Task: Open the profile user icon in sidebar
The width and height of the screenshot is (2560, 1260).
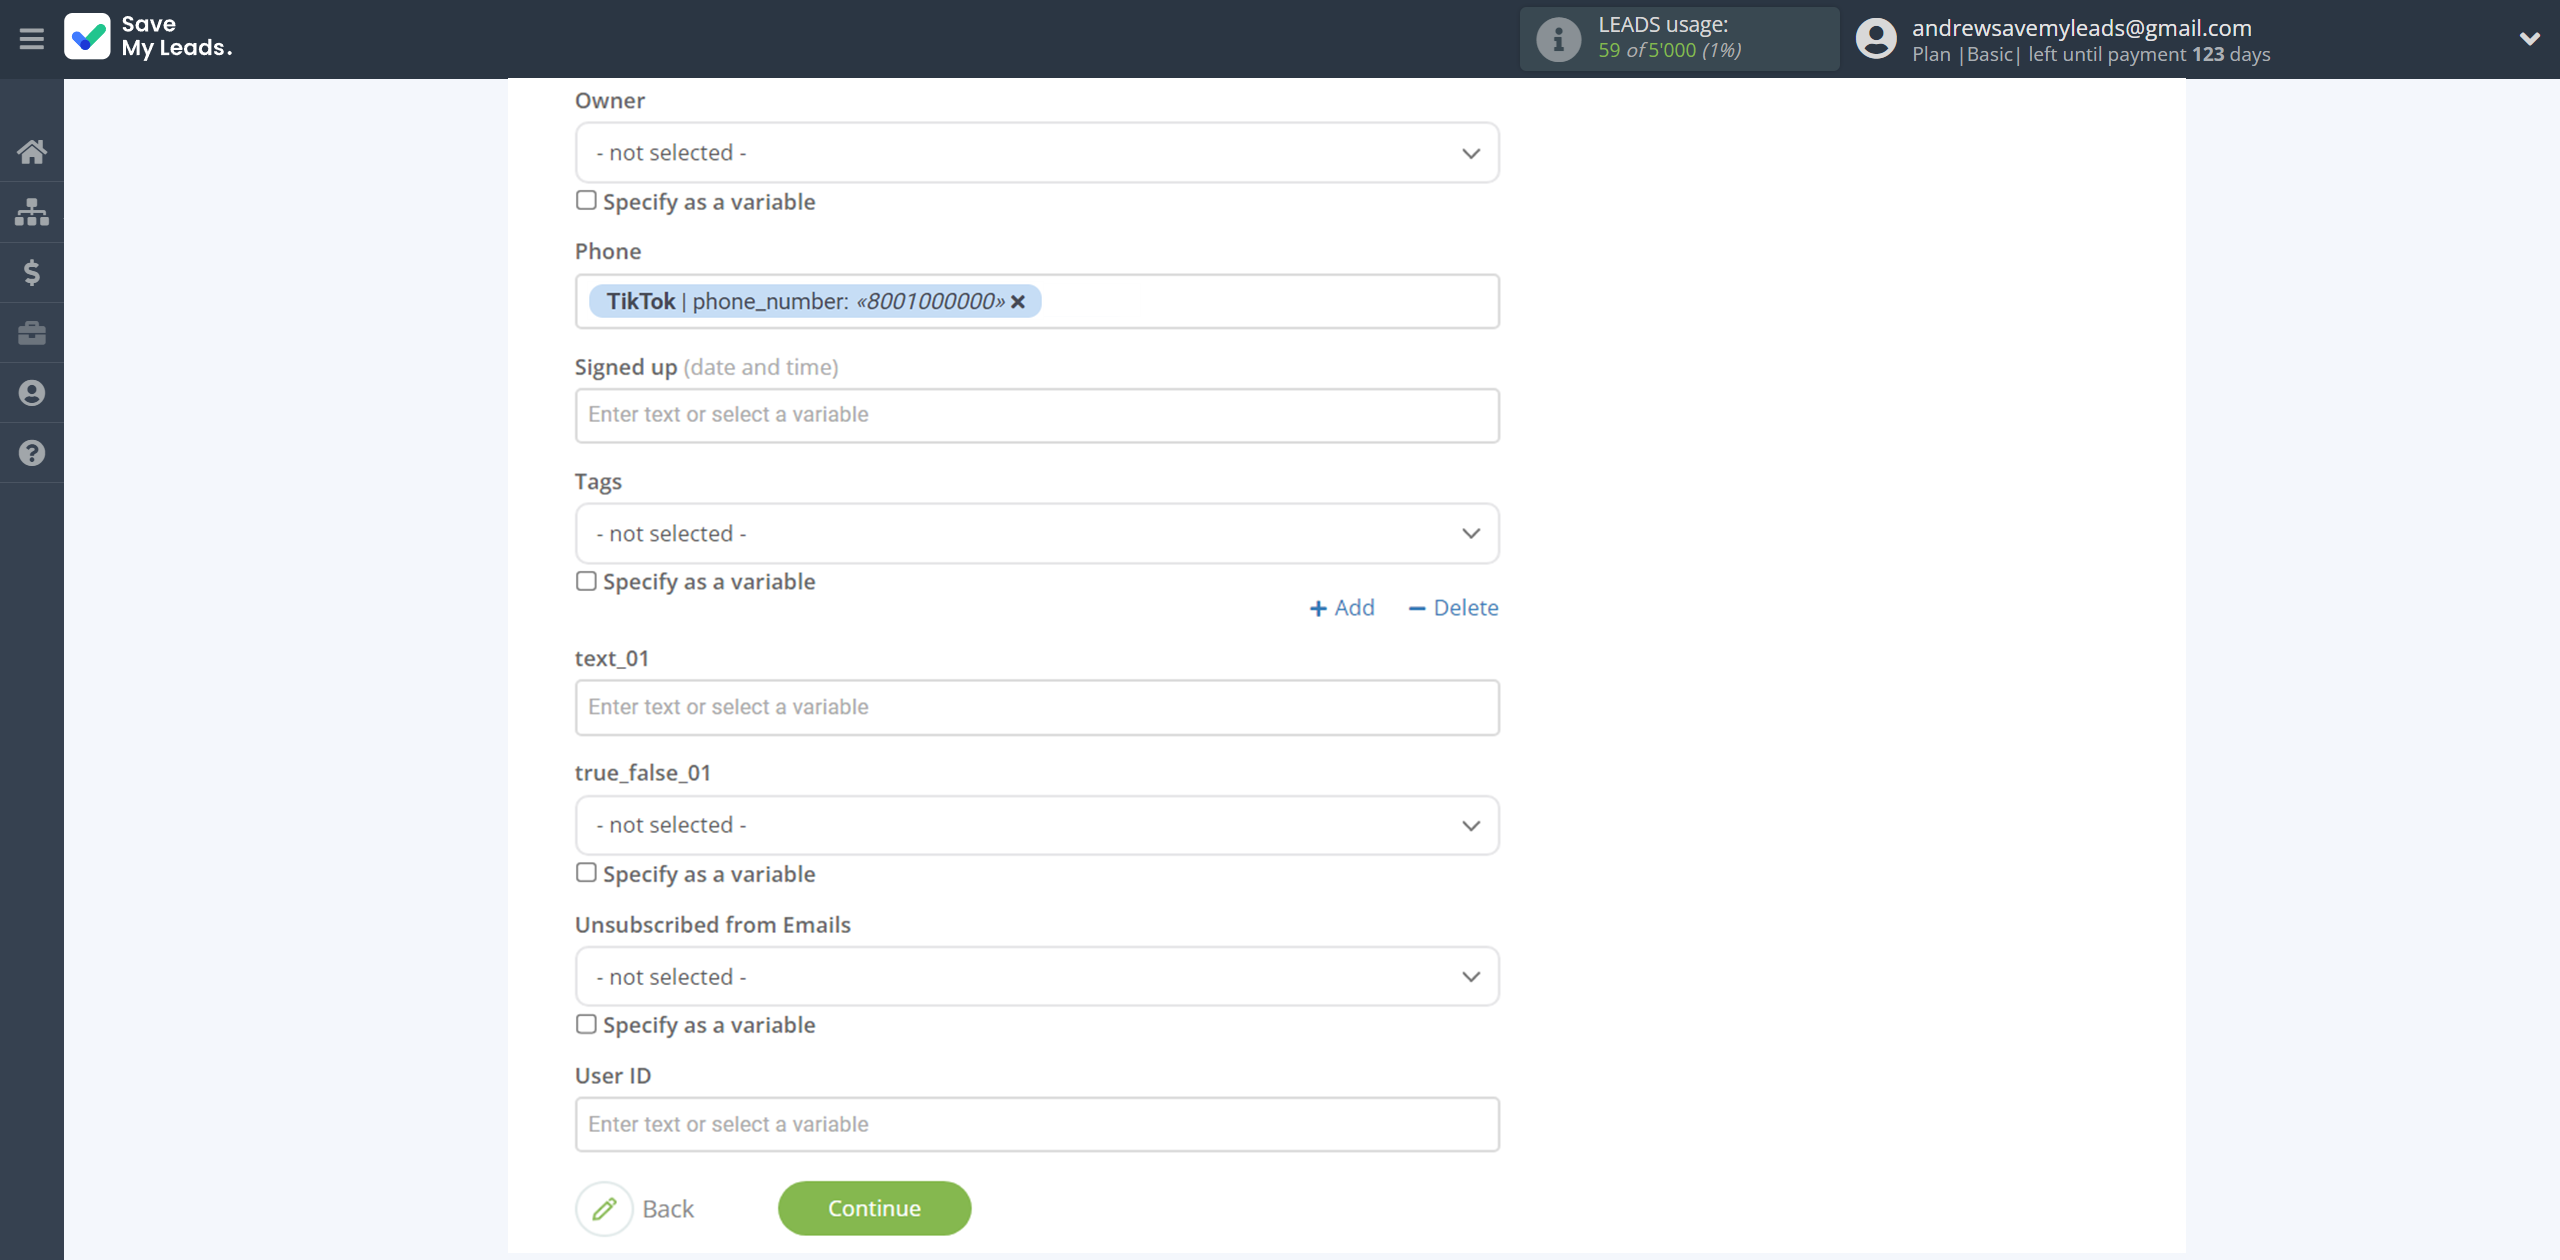Action: coord(31,393)
